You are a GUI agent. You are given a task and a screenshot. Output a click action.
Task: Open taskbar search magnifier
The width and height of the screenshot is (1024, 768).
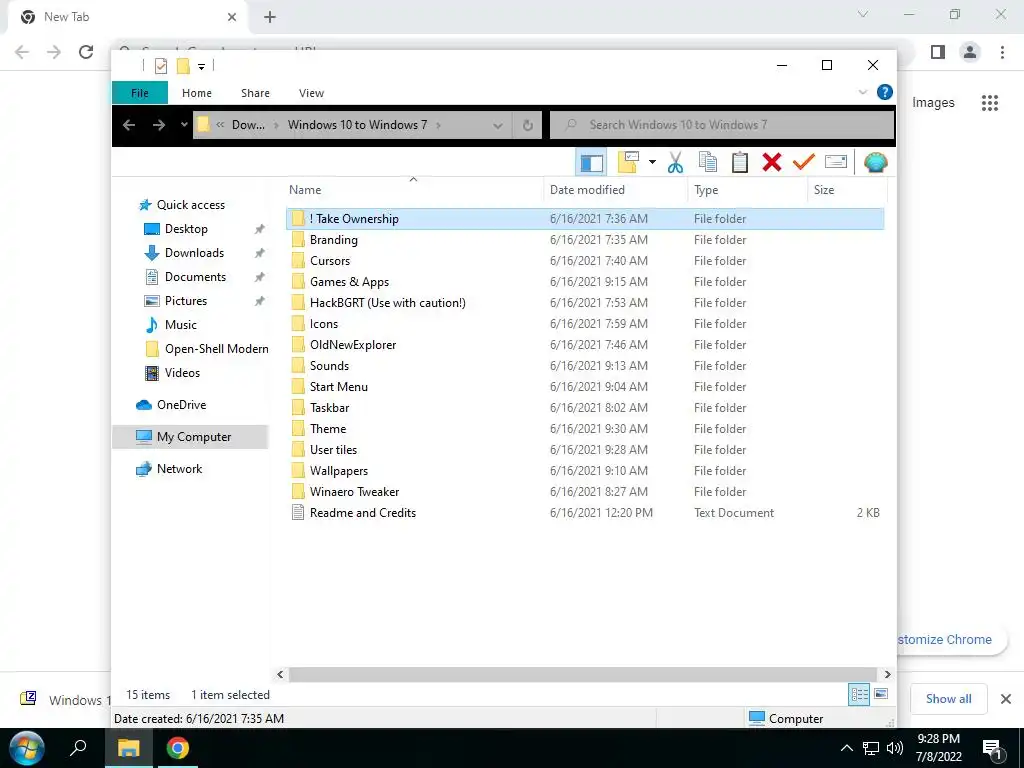(78, 748)
